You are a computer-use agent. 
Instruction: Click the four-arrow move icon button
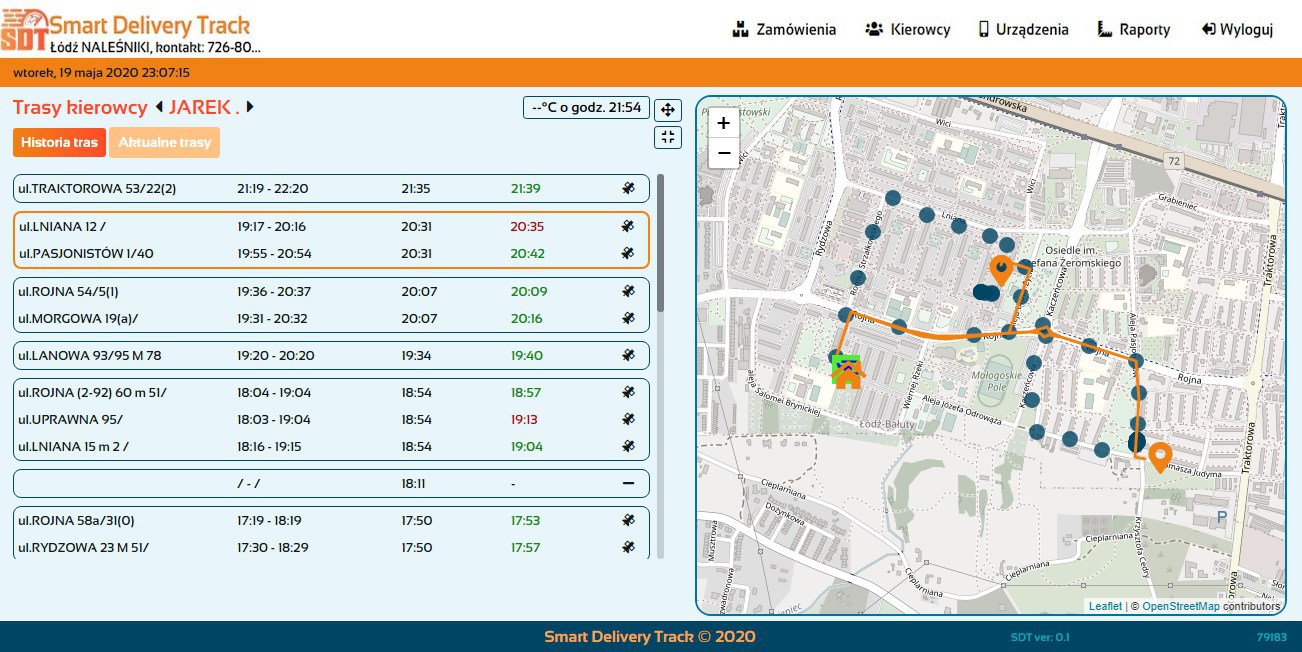668,110
